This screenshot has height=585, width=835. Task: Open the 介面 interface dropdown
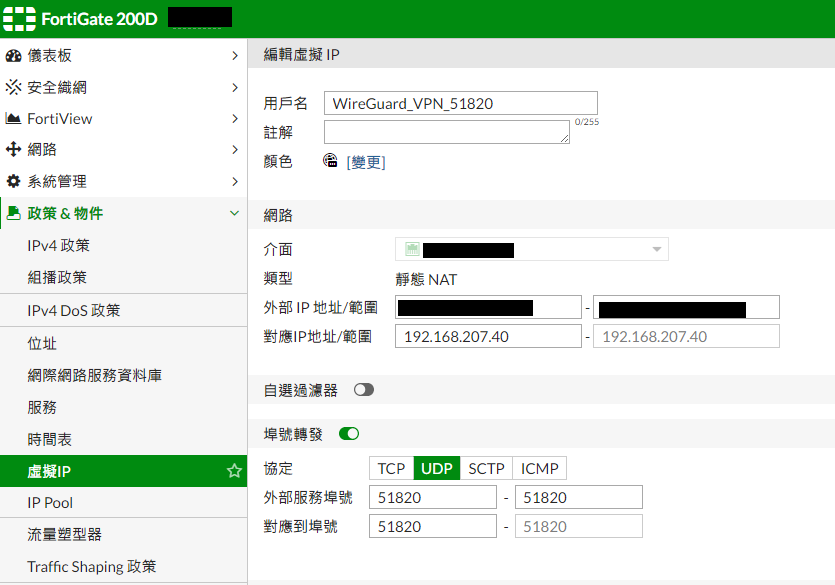(x=531, y=249)
